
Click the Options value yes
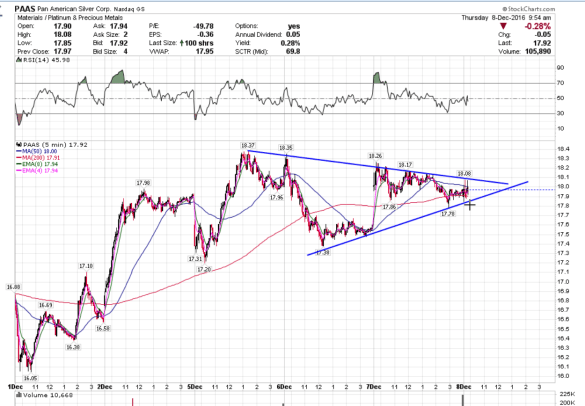coord(294,26)
